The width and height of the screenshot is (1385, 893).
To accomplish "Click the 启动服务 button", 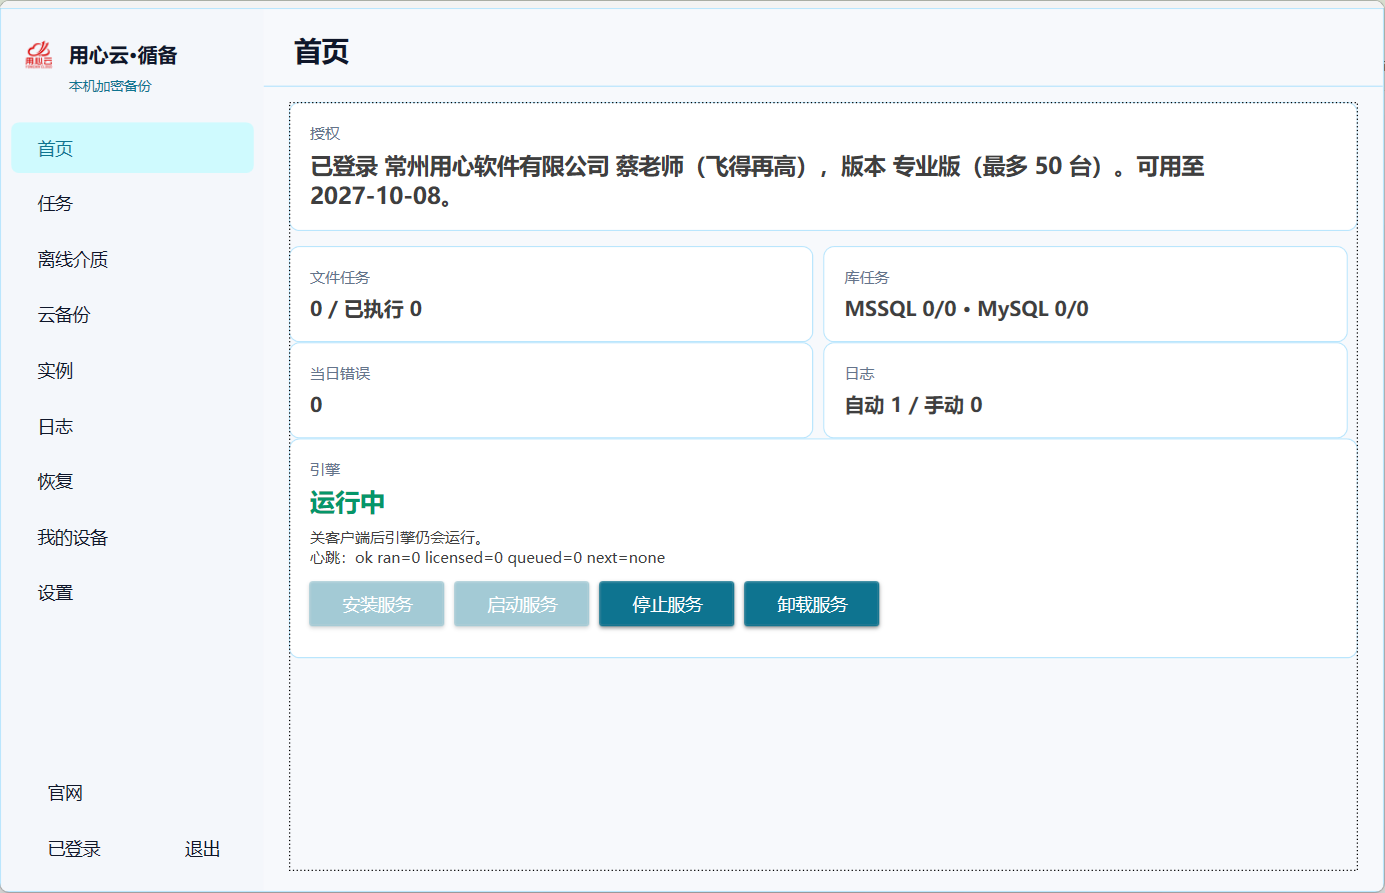I will point(522,604).
